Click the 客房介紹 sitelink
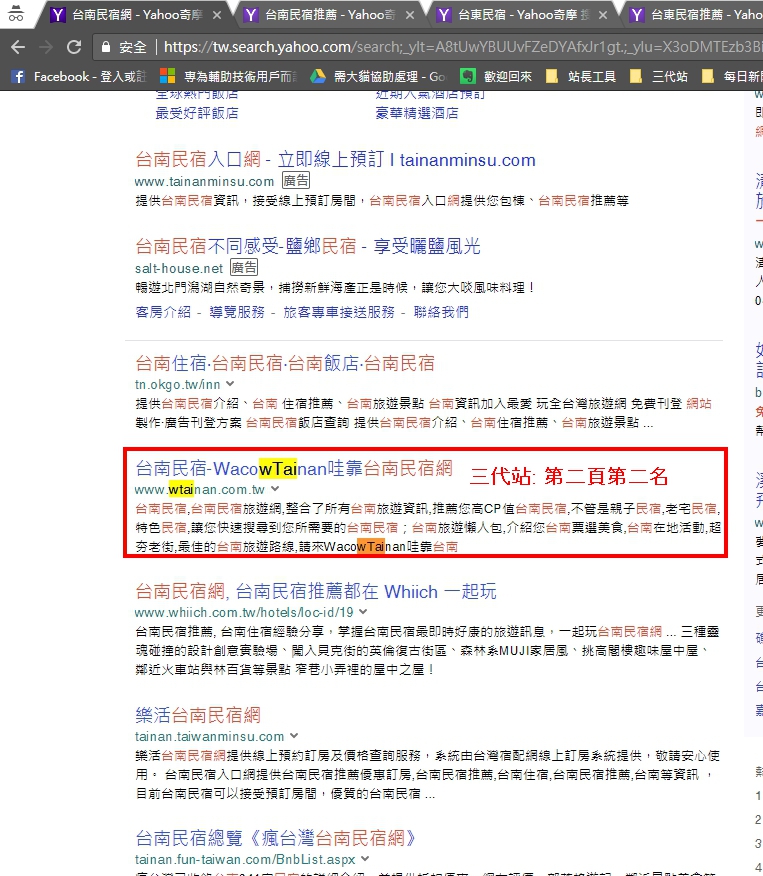 (x=163, y=312)
